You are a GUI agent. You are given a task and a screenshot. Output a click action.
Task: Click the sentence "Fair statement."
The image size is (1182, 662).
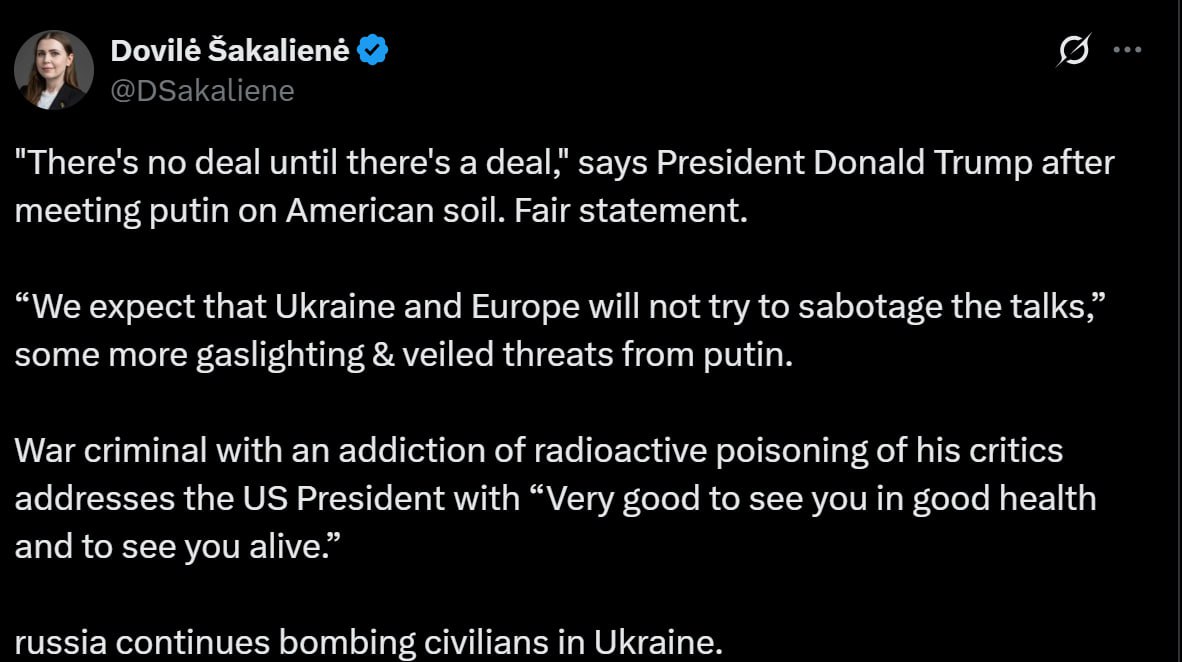point(631,211)
